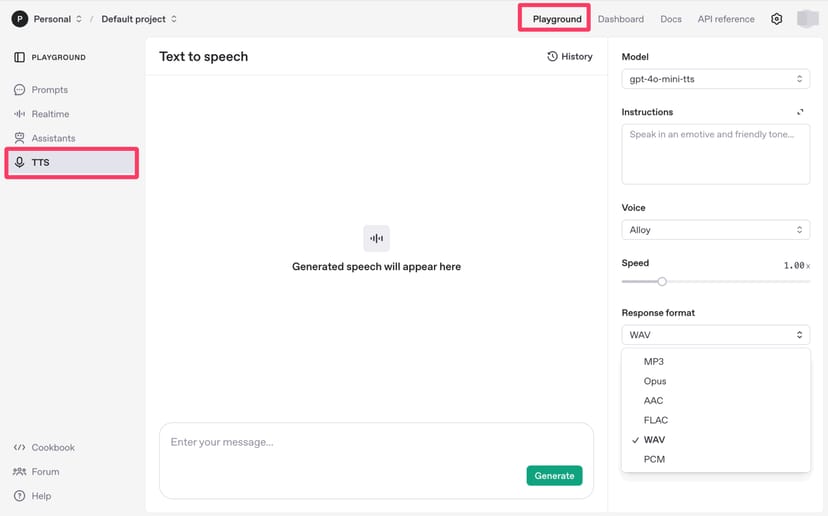Toggle the Playground sidebar panel icon
Screen dimensions: 828x516
pos(19,58)
